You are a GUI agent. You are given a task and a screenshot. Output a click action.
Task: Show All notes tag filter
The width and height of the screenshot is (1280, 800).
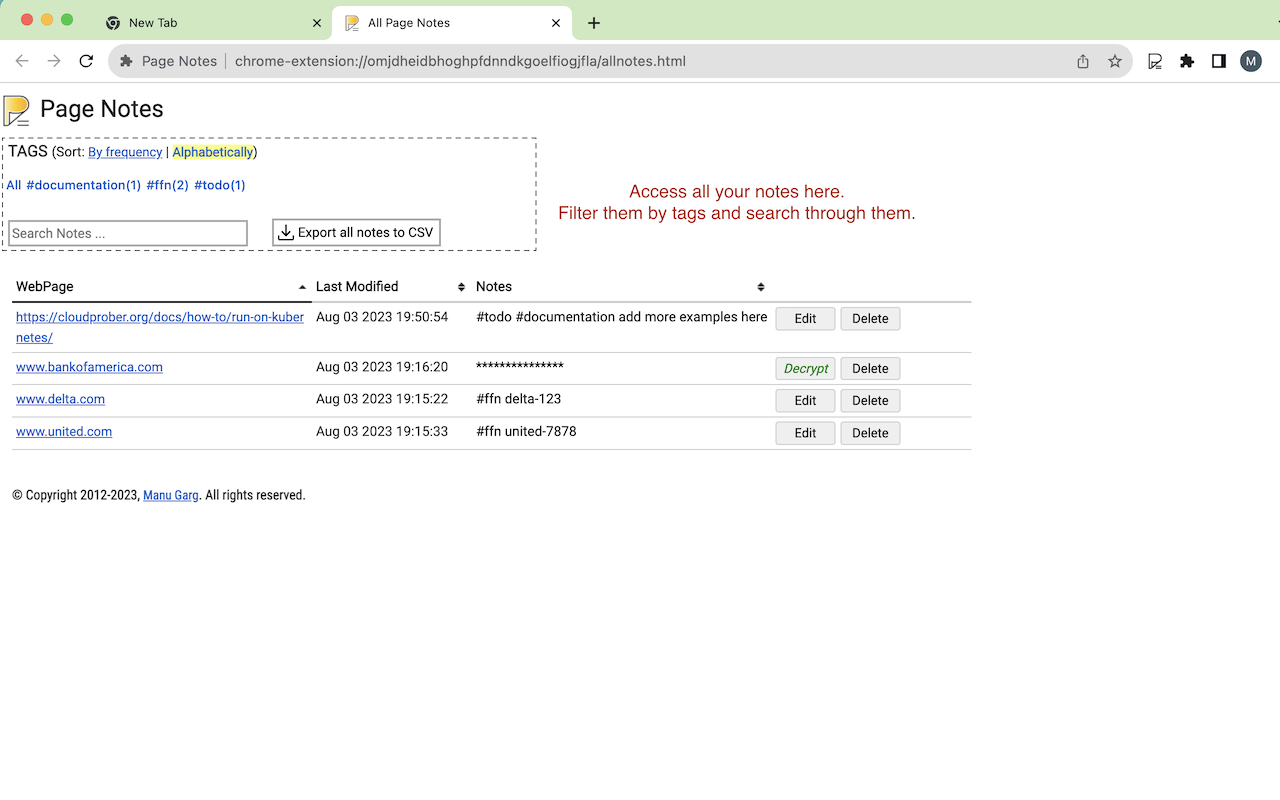click(x=14, y=185)
